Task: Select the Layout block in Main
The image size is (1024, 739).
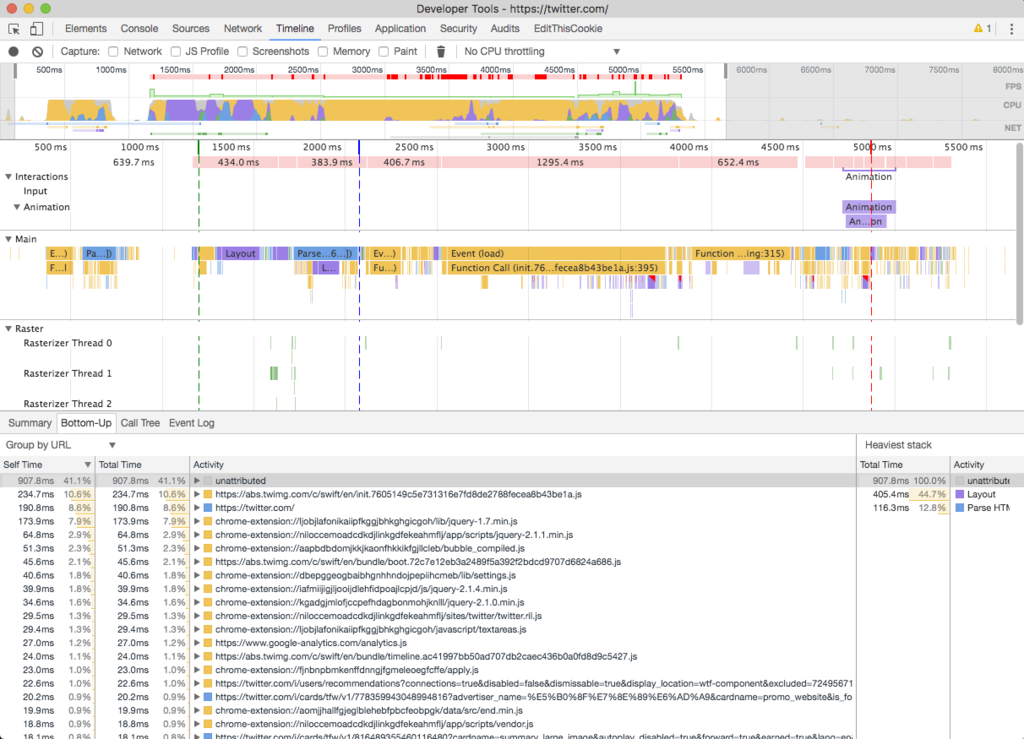Action: (x=240, y=253)
